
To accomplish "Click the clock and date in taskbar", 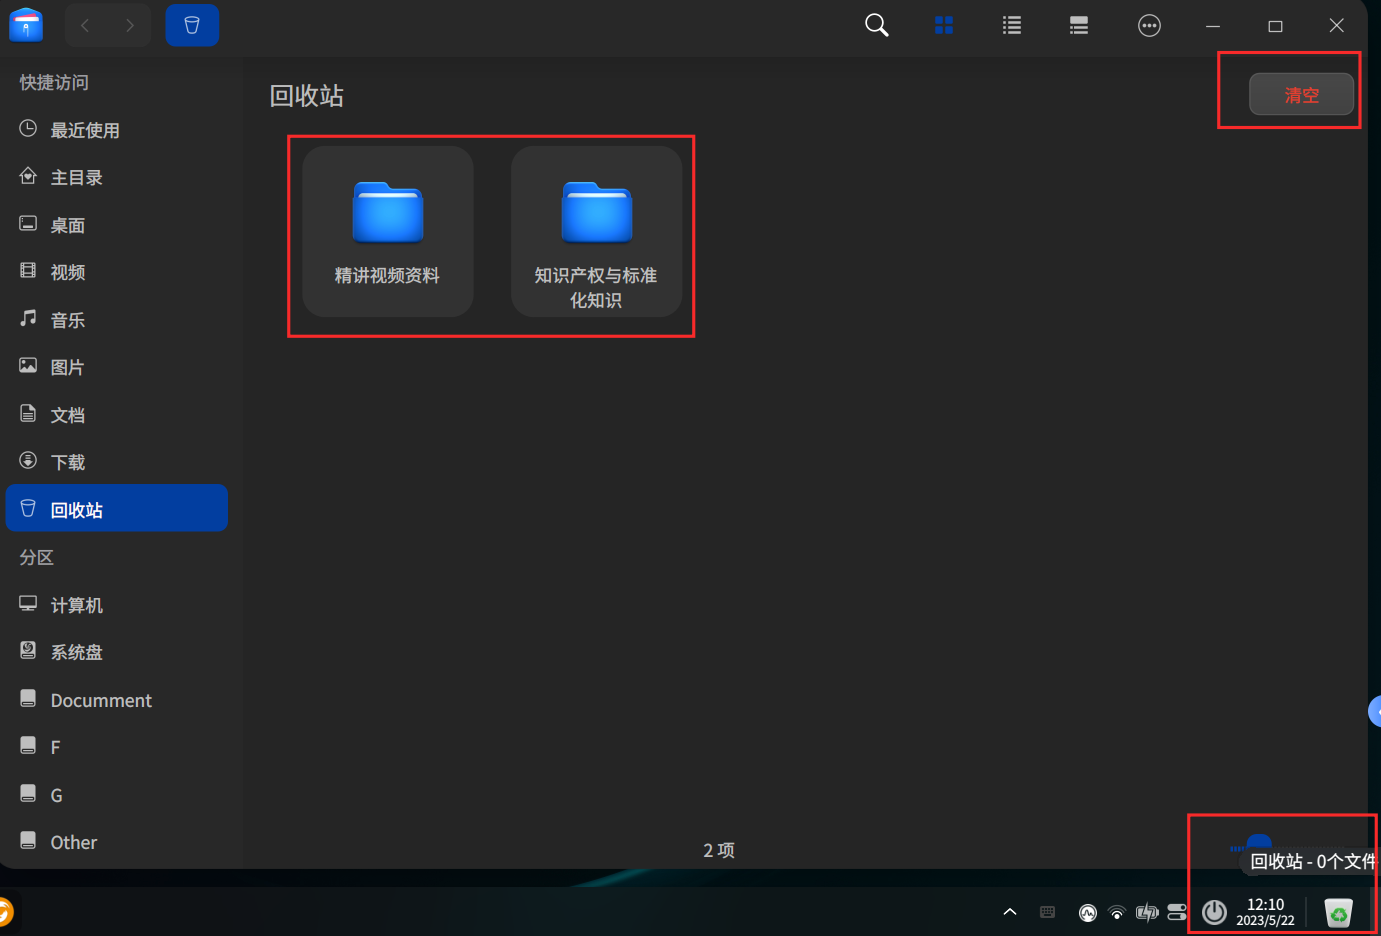I will (1264, 911).
